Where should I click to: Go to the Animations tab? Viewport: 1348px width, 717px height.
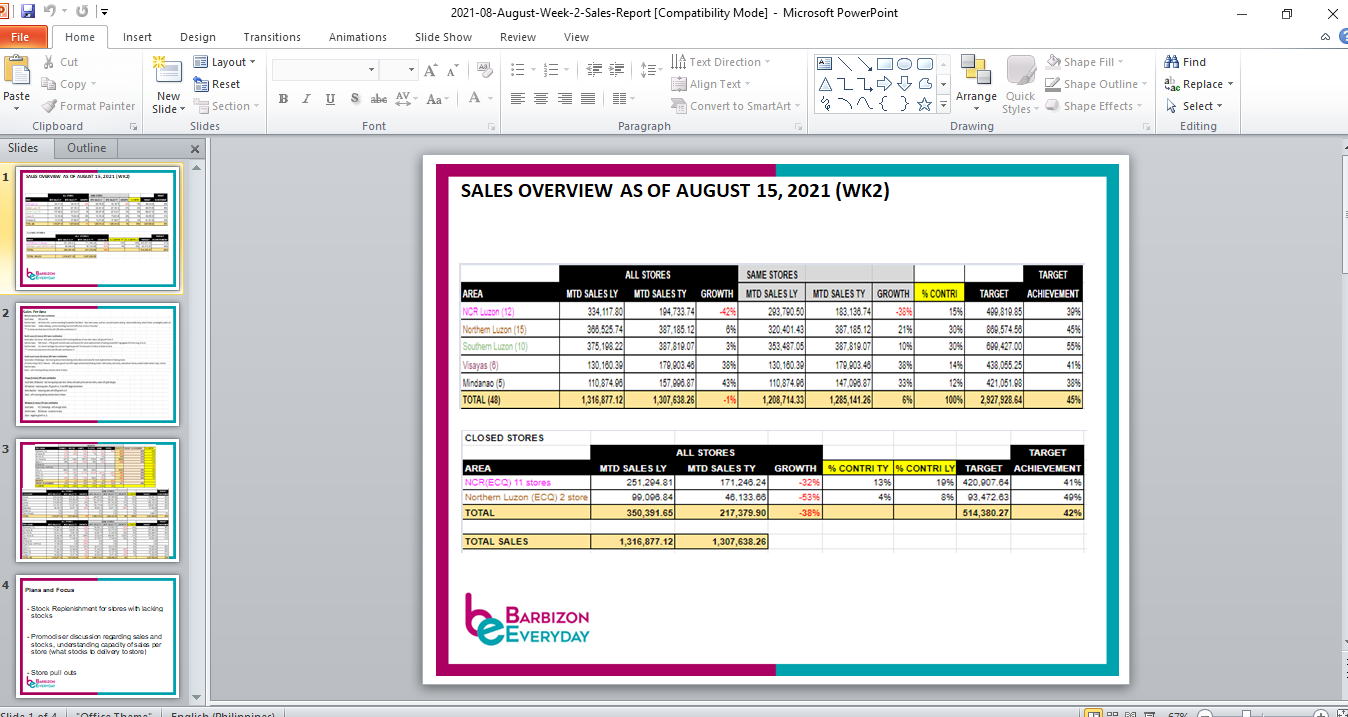pyautogui.click(x=358, y=37)
